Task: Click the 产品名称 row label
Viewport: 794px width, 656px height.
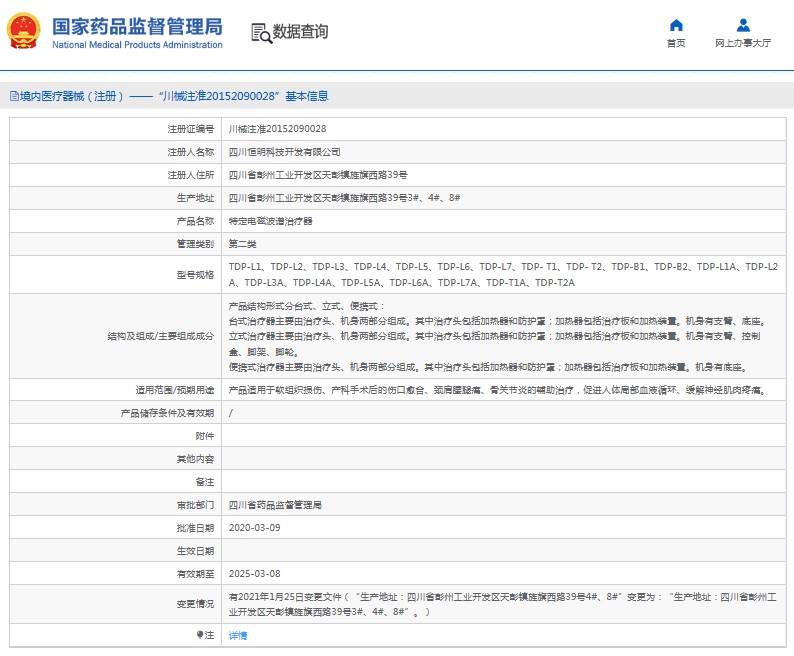Action: coord(195,221)
